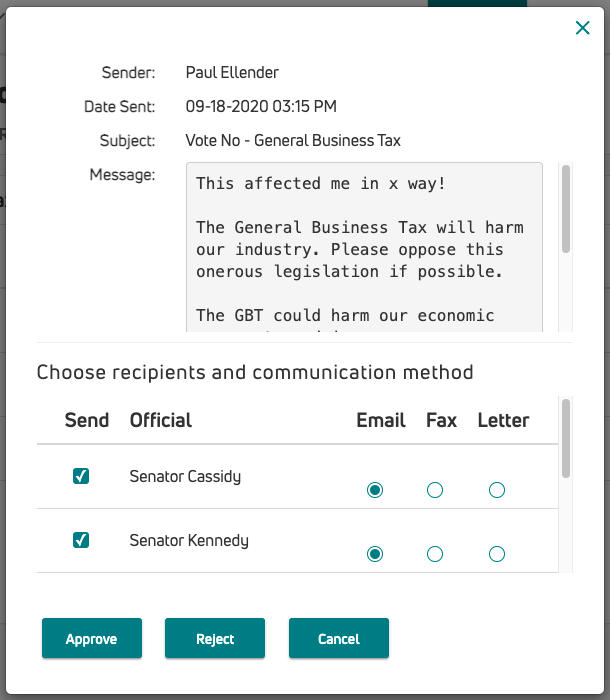Choose Fax for Senator Kennedy
Image resolution: width=610 pixels, height=700 pixels.
tap(435, 554)
